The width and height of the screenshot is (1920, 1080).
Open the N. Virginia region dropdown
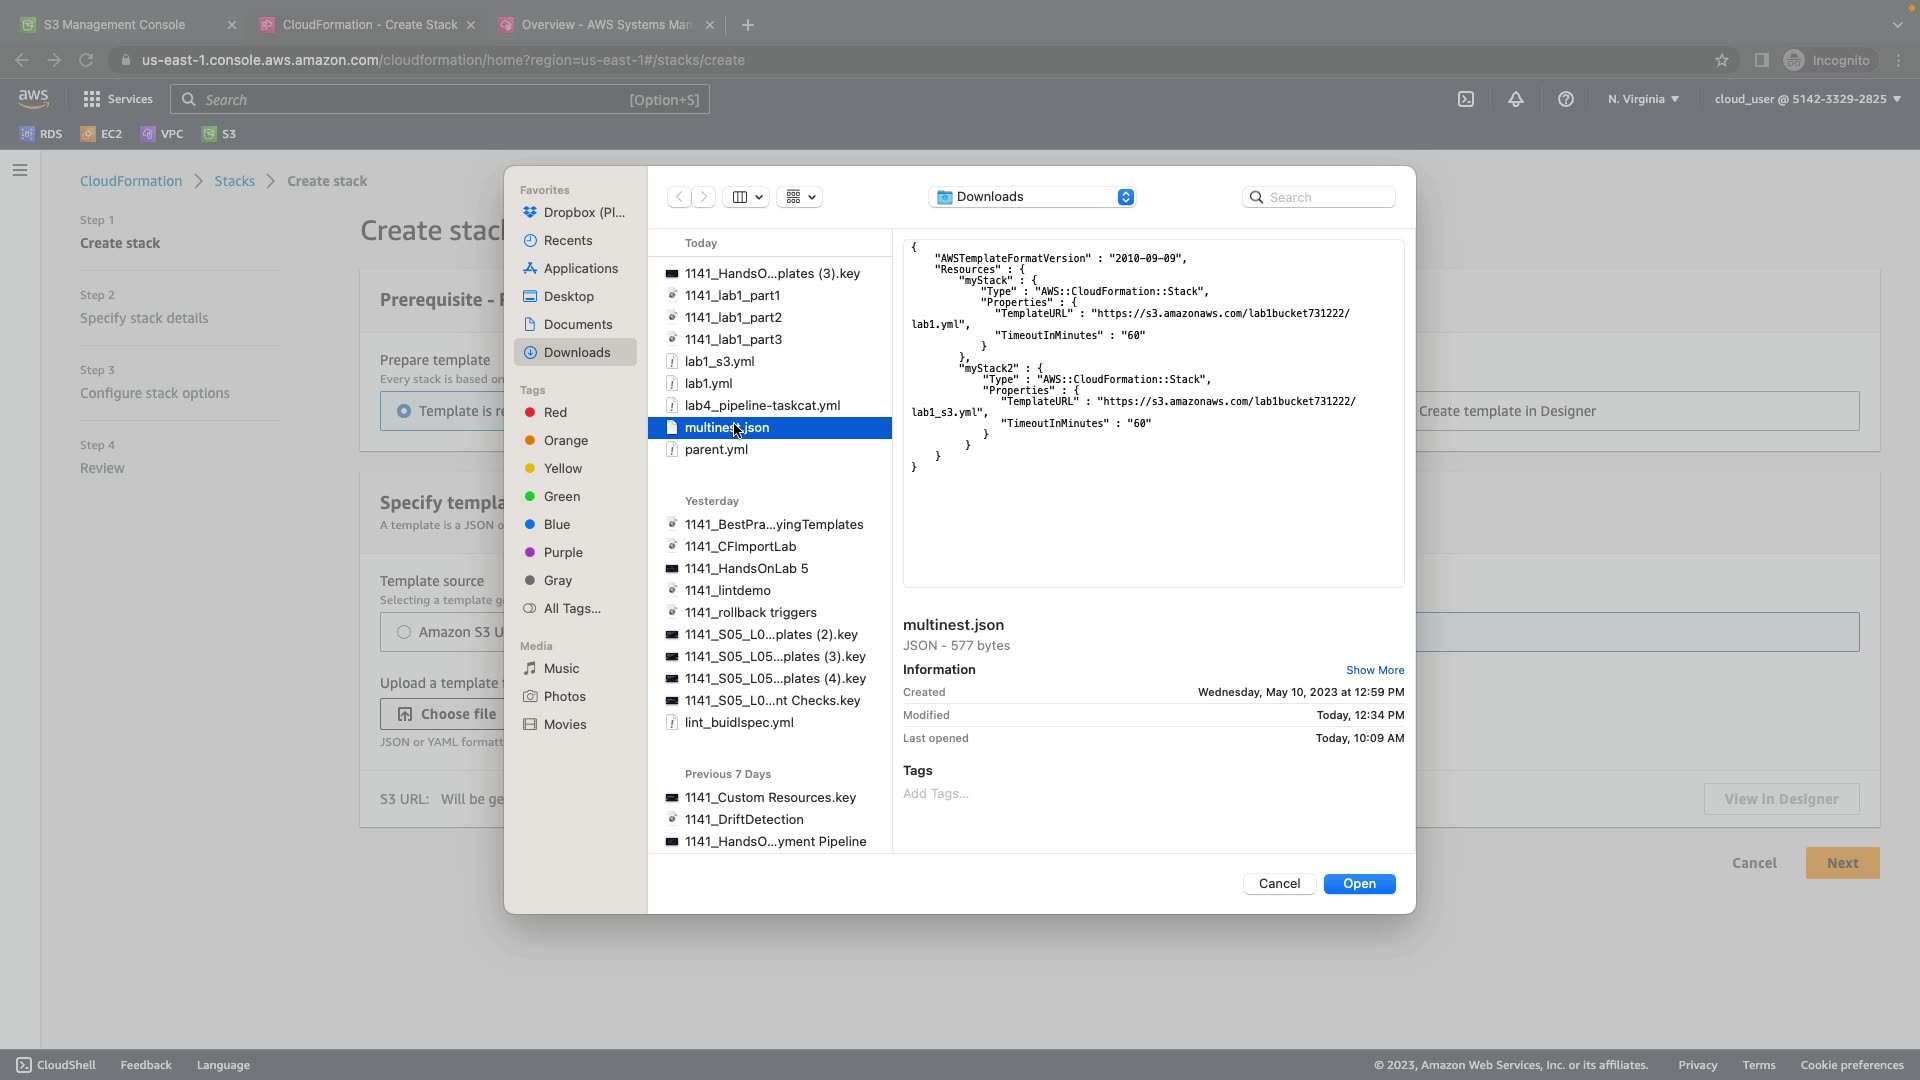click(x=1643, y=99)
